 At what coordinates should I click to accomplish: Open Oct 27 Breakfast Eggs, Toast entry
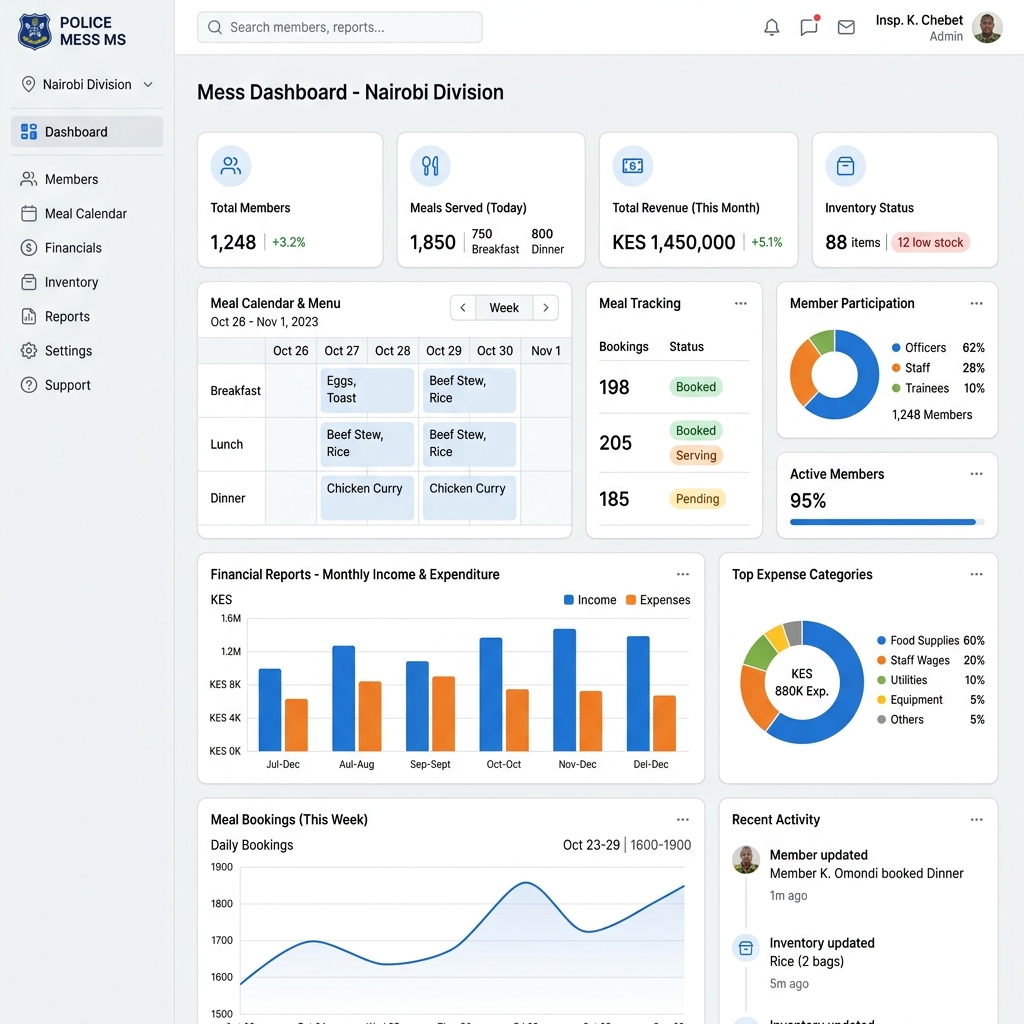367,390
